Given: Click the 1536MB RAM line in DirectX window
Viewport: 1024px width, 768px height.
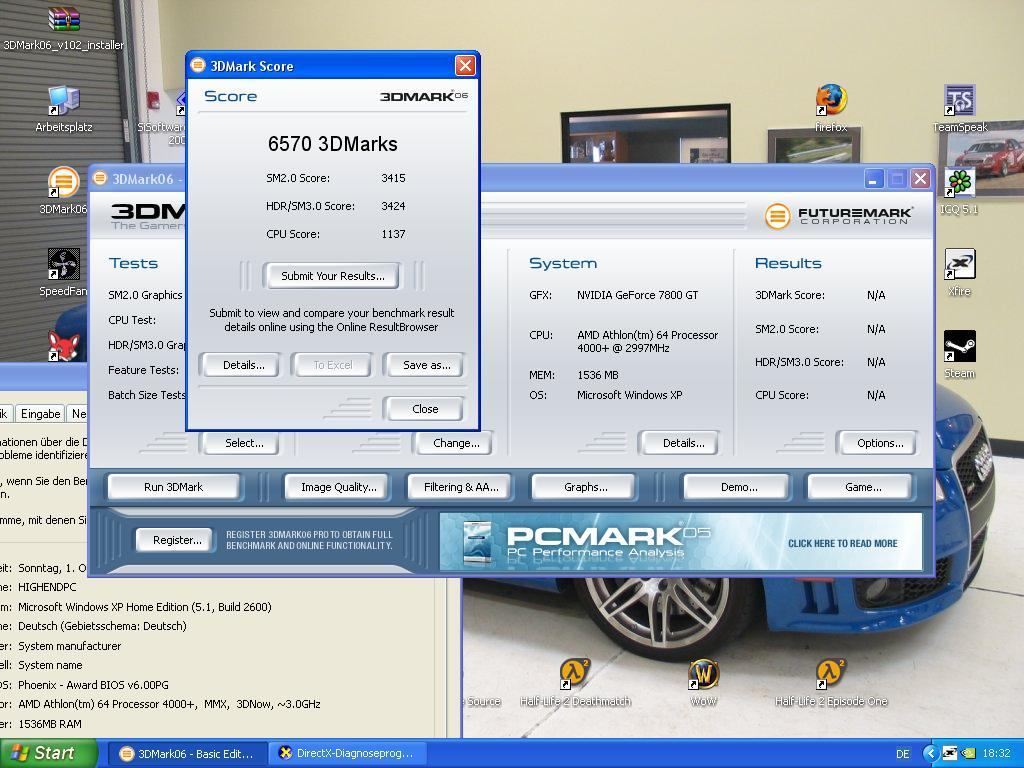Looking at the screenshot, I should (x=50, y=724).
